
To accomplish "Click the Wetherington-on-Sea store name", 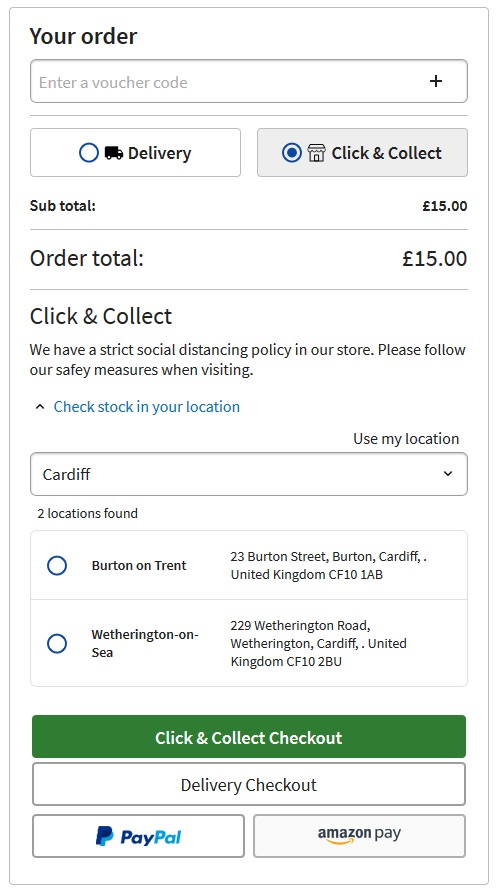I will [x=145, y=643].
